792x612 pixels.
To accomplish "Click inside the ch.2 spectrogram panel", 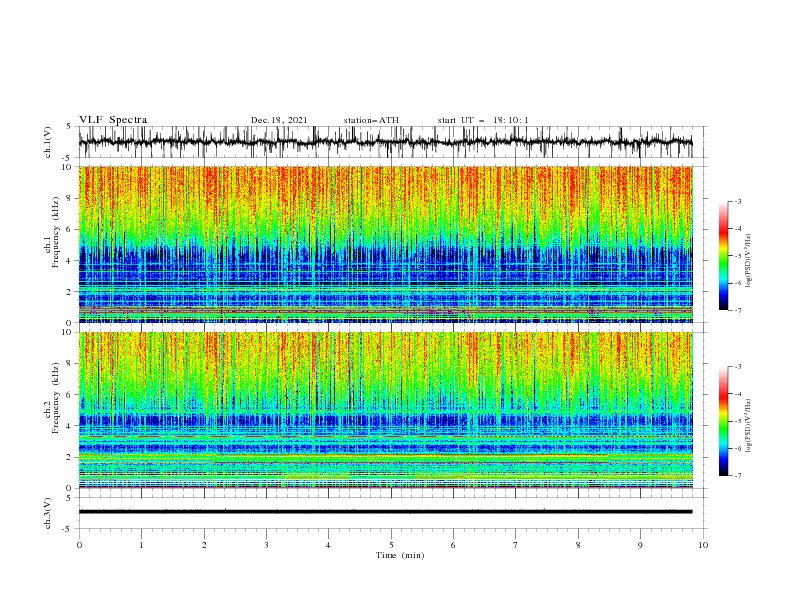I will coord(385,410).
